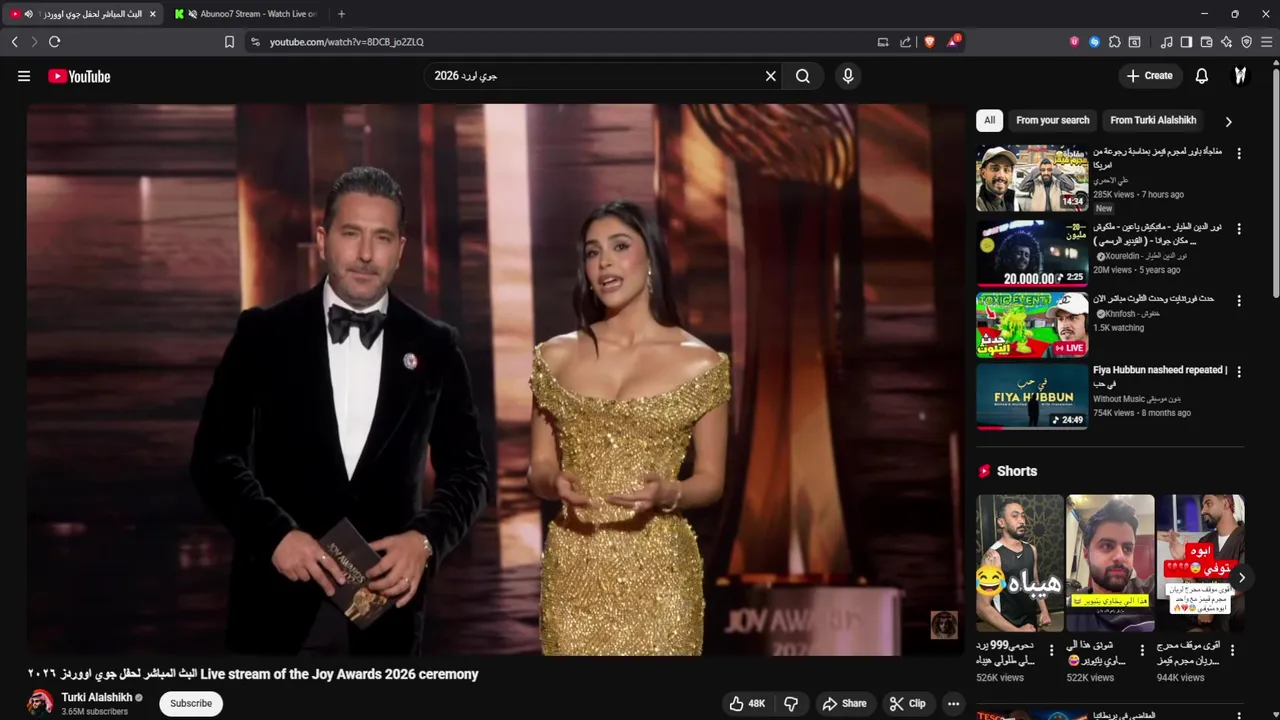This screenshot has width=1280, height=720.
Task: Open Shazam extension icon
Action: [x=1094, y=42]
